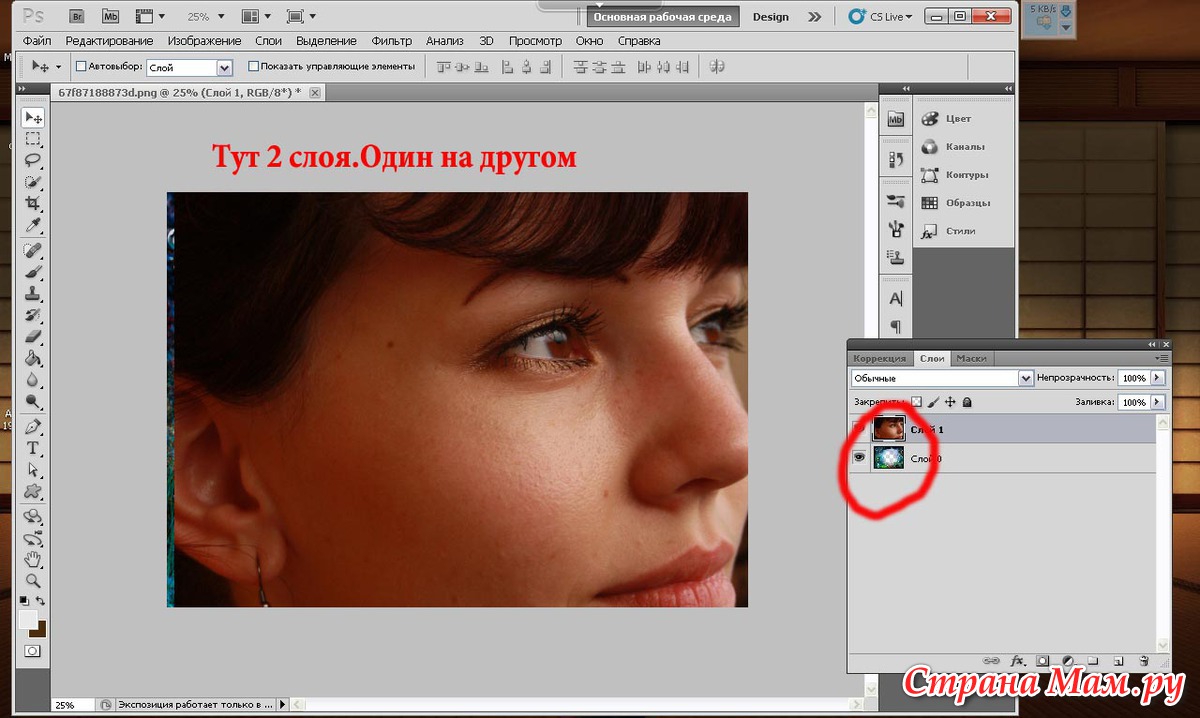The width and height of the screenshot is (1200, 718).
Task: Add a layer mask in the Layers panel
Action: pos(1042,661)
